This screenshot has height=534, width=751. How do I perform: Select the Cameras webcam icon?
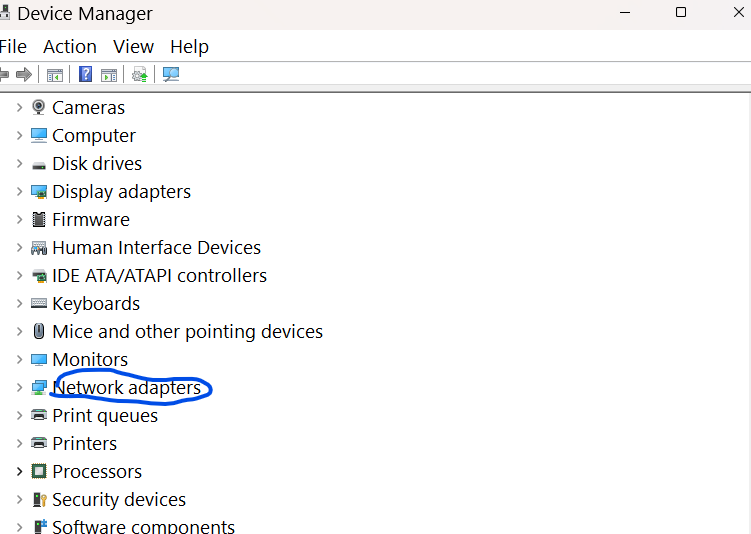(x=38, y=107)
